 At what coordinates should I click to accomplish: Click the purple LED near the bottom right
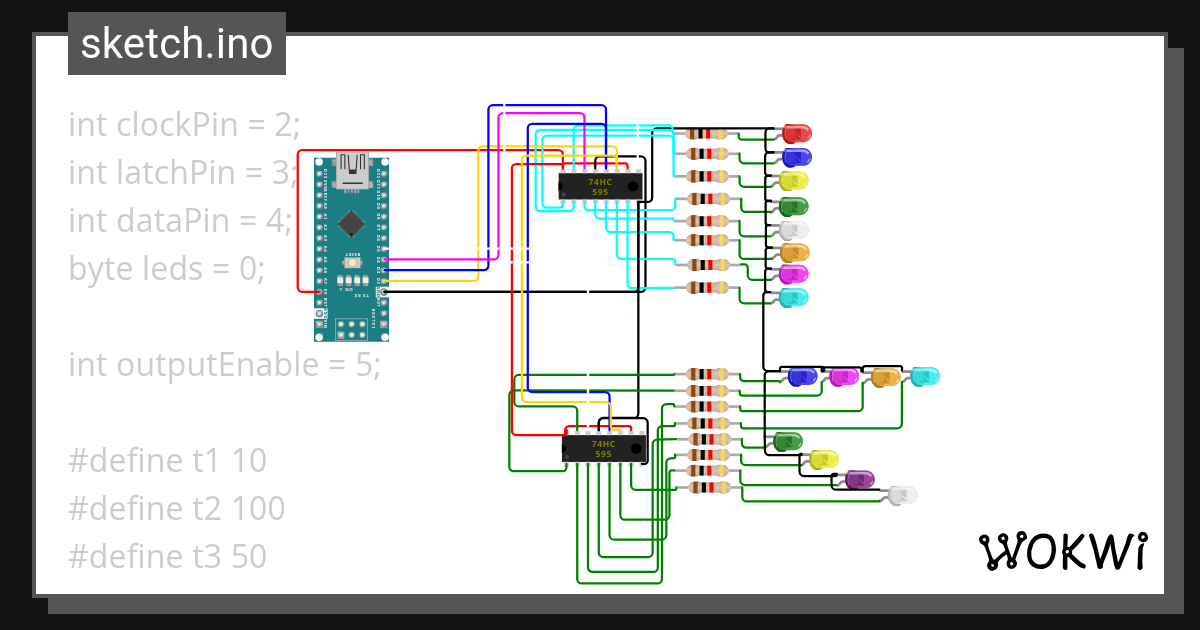pyautogui.click(x=862, y=478)
